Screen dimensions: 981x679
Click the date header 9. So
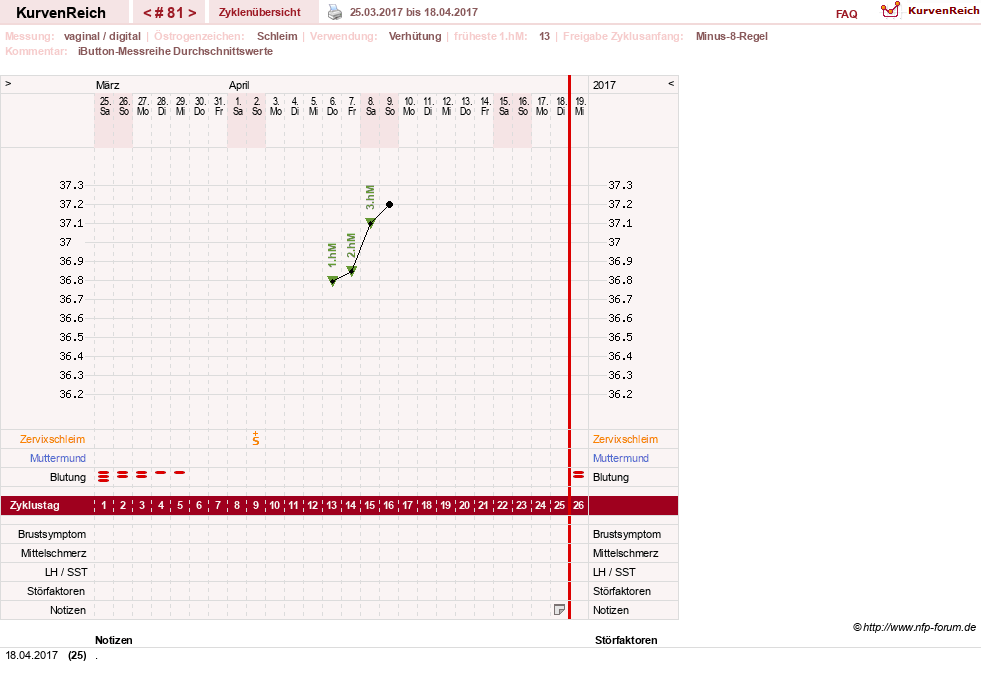tap(390, 106)
